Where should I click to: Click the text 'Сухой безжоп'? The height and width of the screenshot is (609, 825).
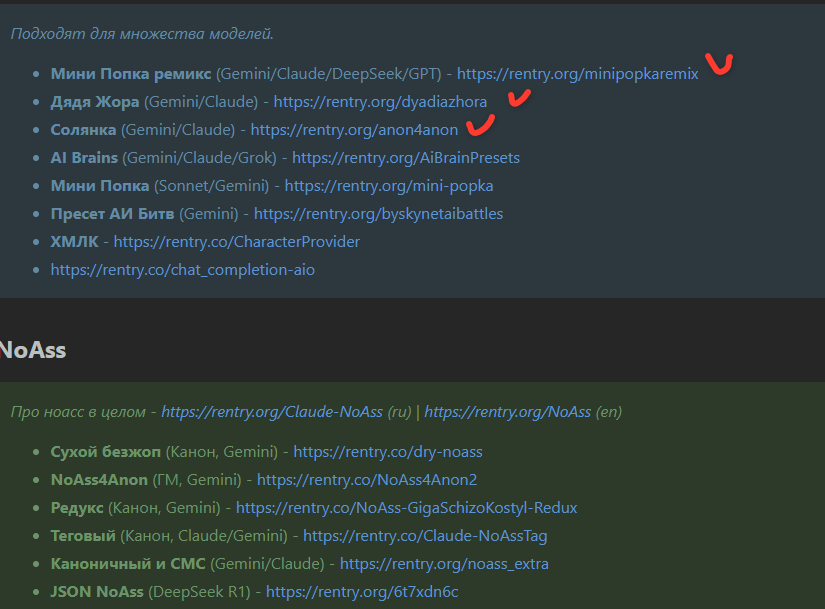click(106, 452)
